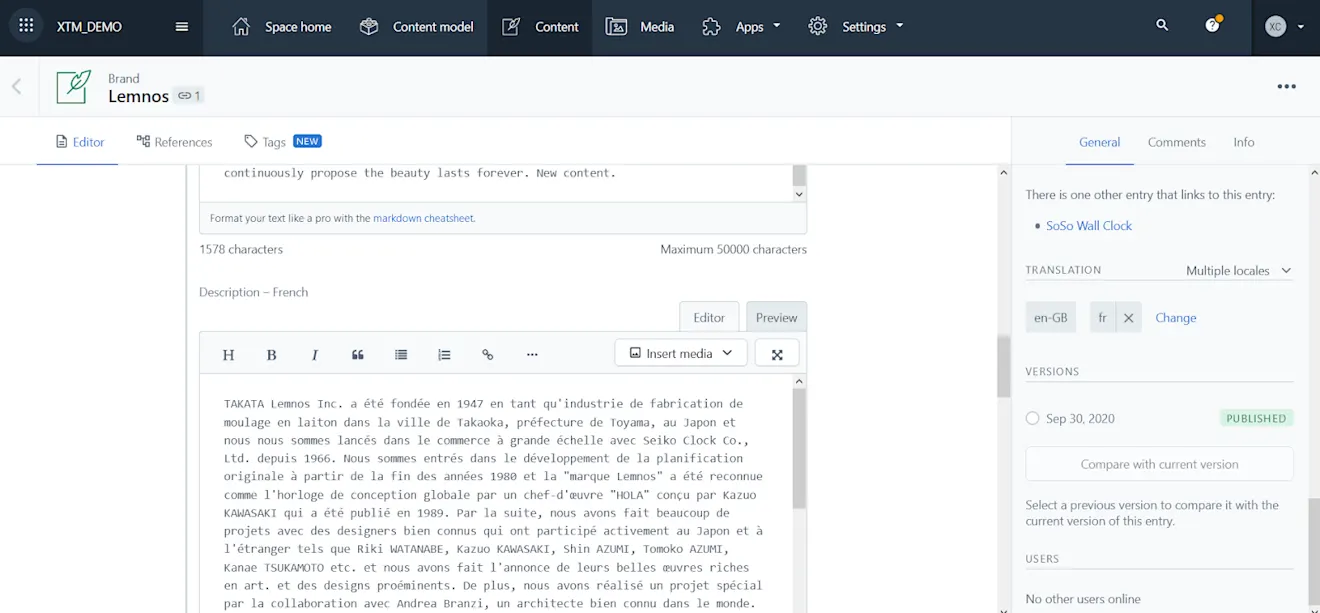Screen dimensions: 1320x613
Task: Open the Multiple locales dropdown
Action: point(1238,271)
